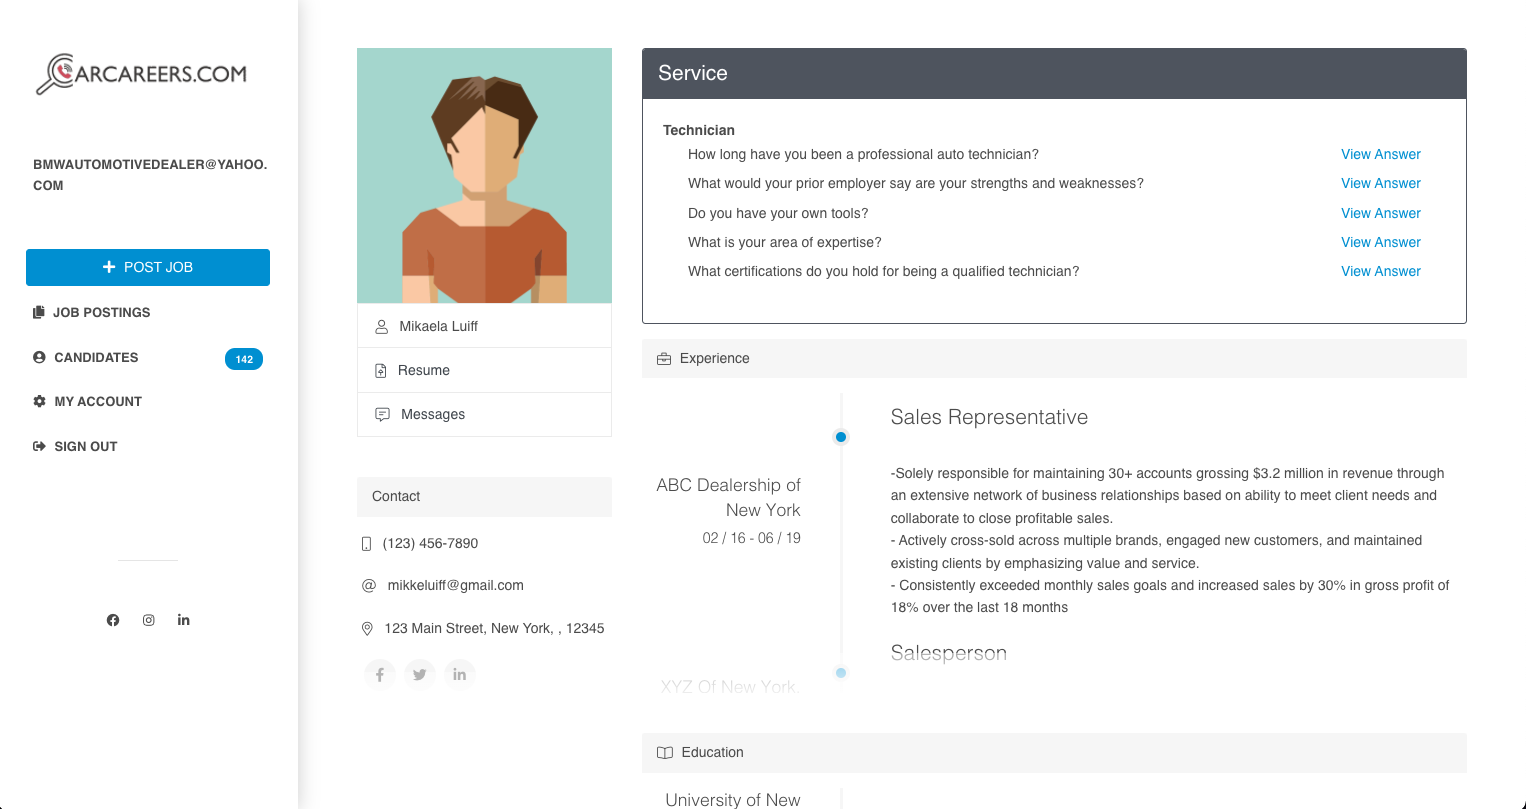Open candidate's Twitter round icon
The image size is (1526, 809).
coord(420,675)
